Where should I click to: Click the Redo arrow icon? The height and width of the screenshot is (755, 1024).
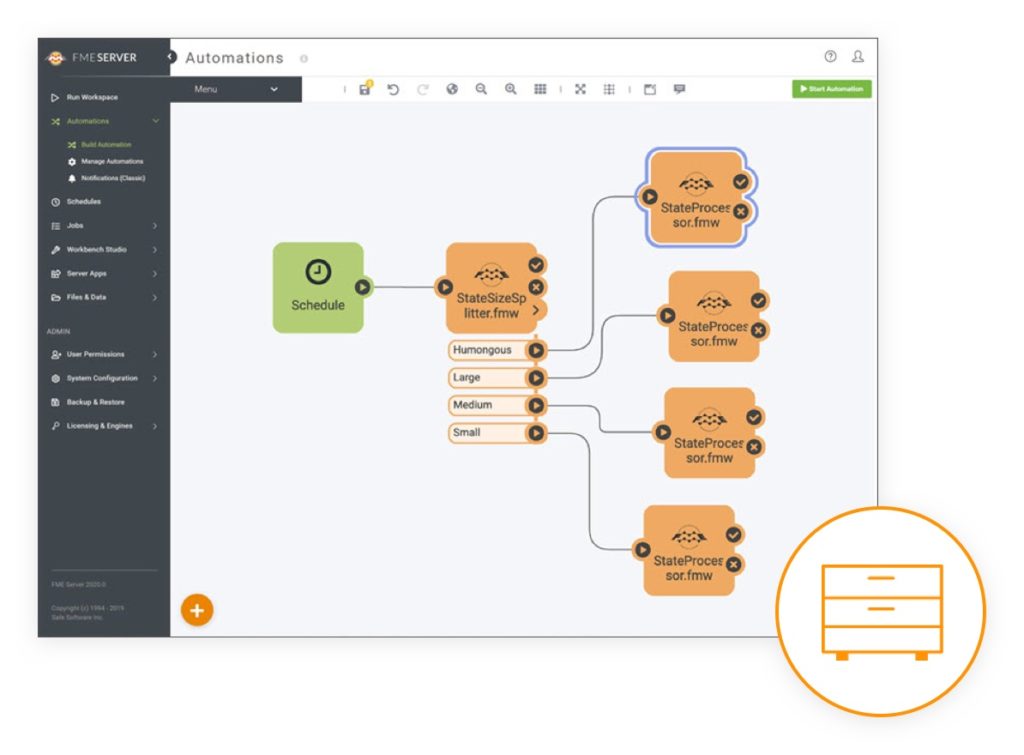(x=423, y=89)
